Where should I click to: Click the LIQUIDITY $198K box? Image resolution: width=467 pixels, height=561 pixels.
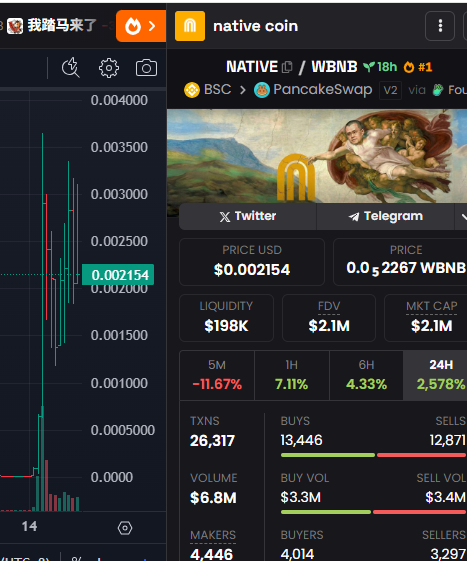[226, 318]
